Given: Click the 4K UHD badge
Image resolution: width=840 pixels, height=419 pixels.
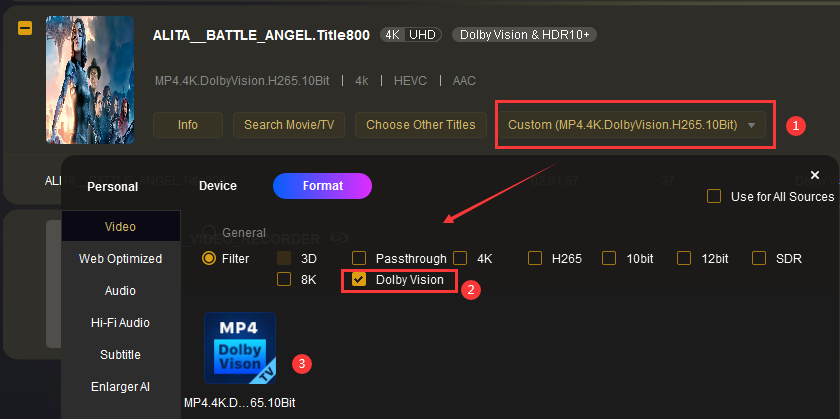Looking at the screenshot, I should [x=412, y=35].
